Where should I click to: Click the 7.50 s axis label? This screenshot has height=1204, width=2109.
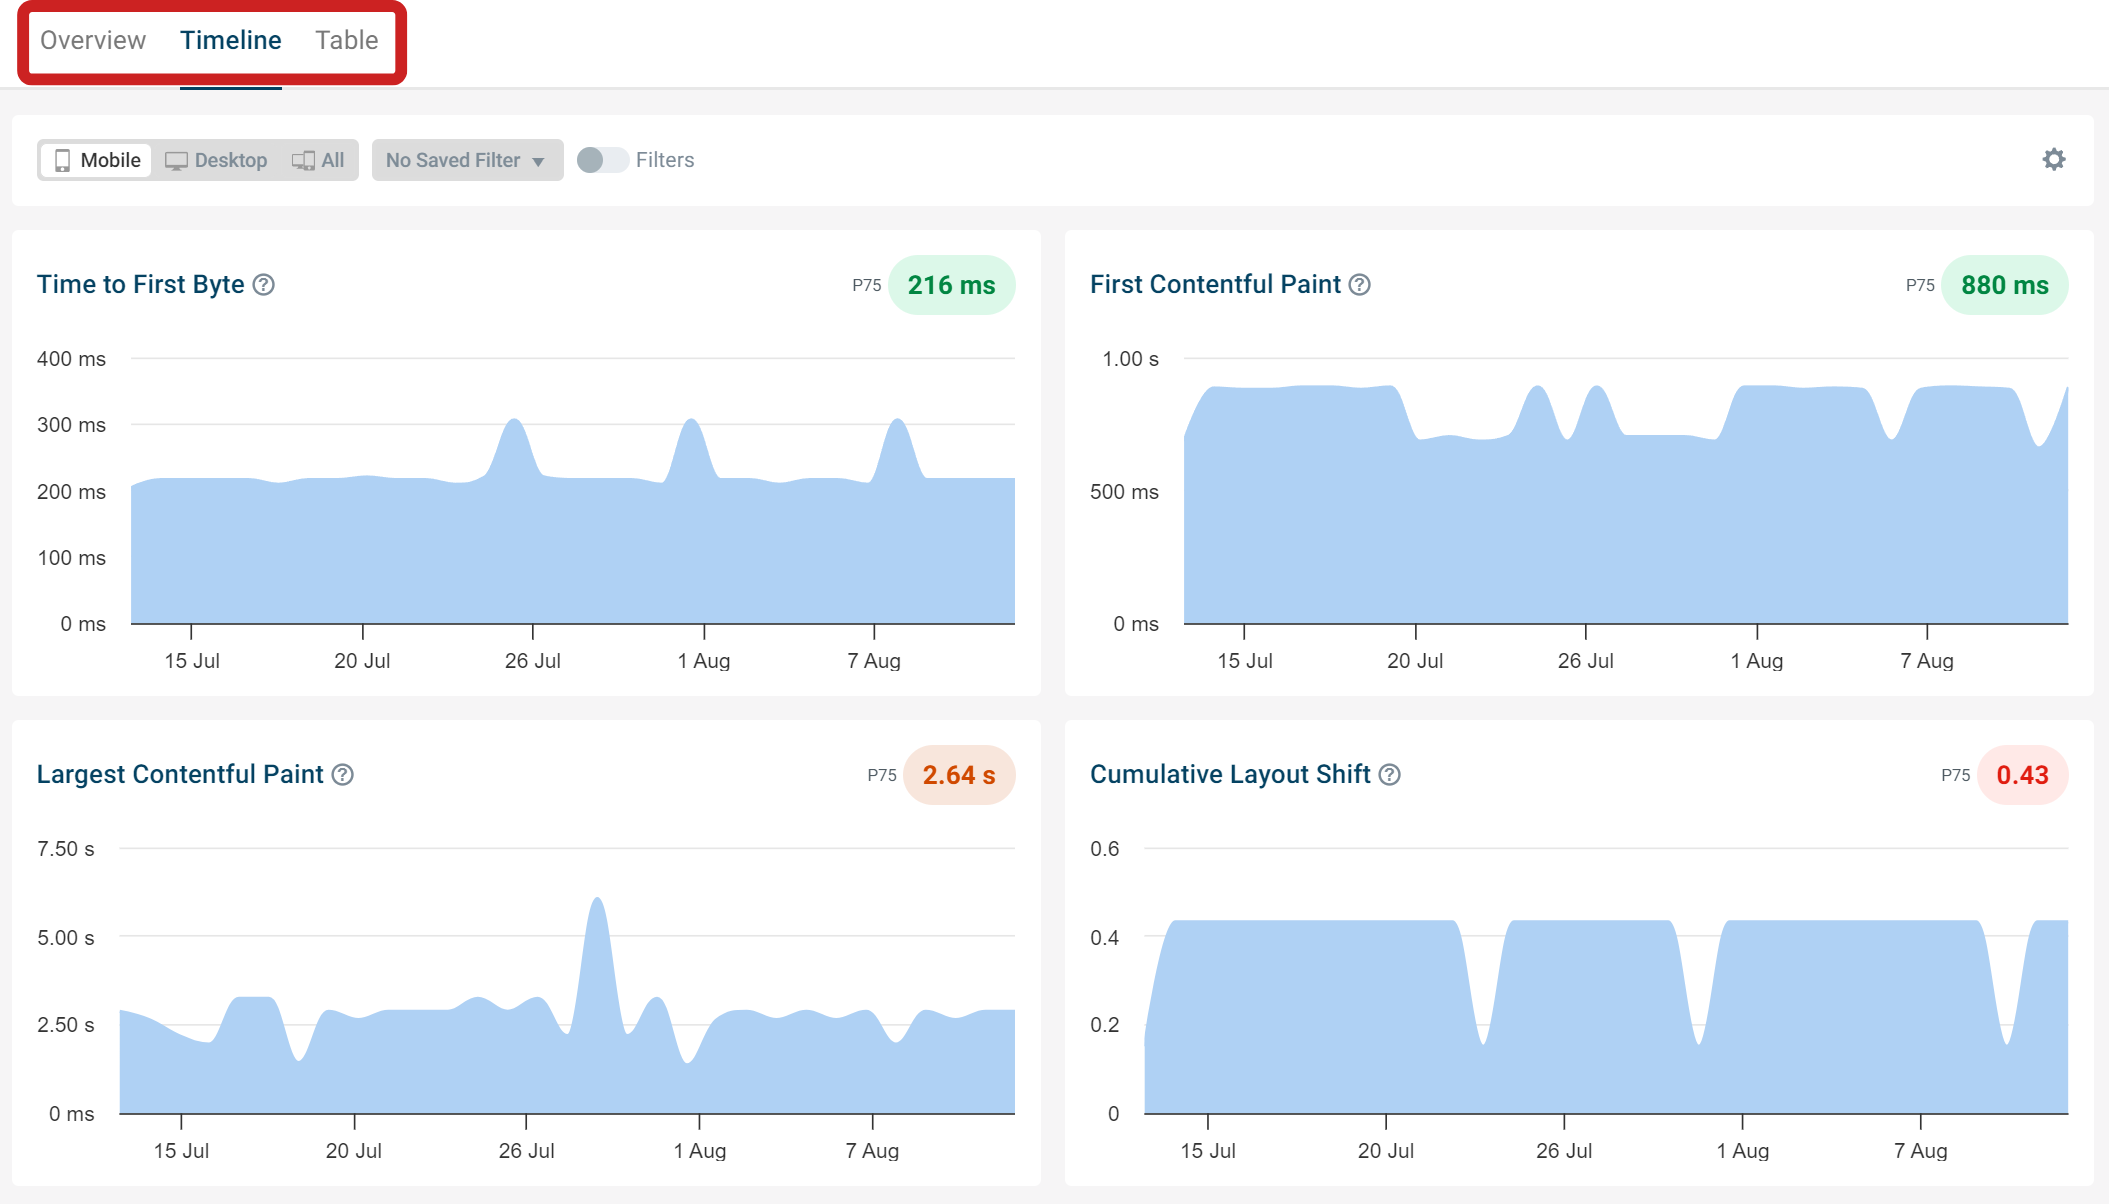(66, 849)
